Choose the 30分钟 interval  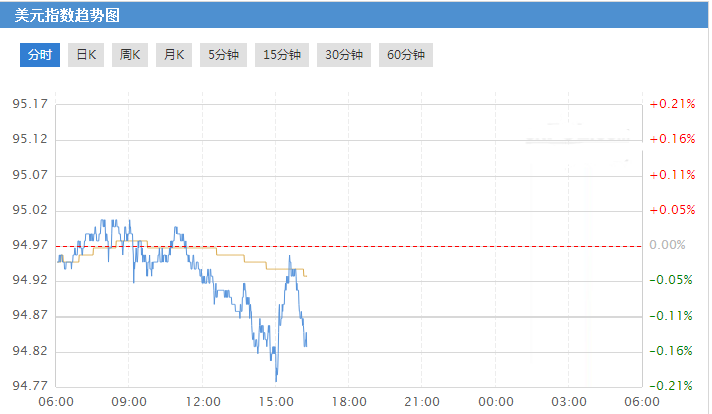(x=344, y=55)
